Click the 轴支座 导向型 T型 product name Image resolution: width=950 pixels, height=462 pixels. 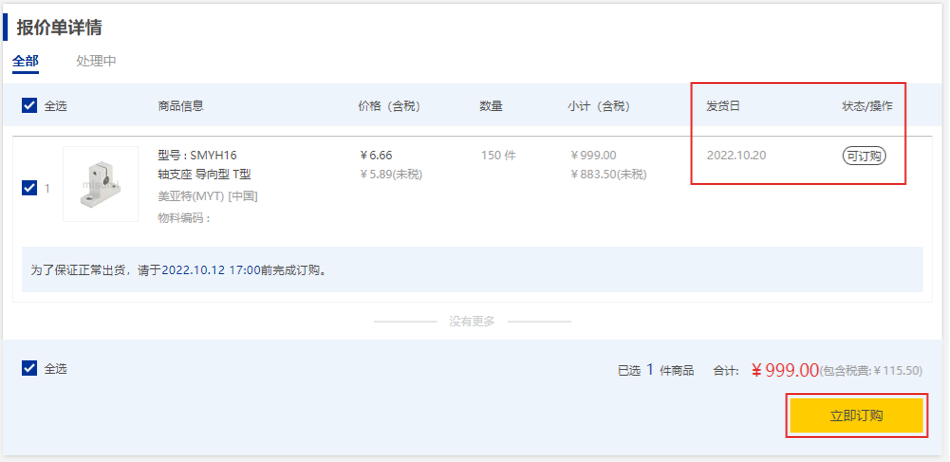coord(205,175)
